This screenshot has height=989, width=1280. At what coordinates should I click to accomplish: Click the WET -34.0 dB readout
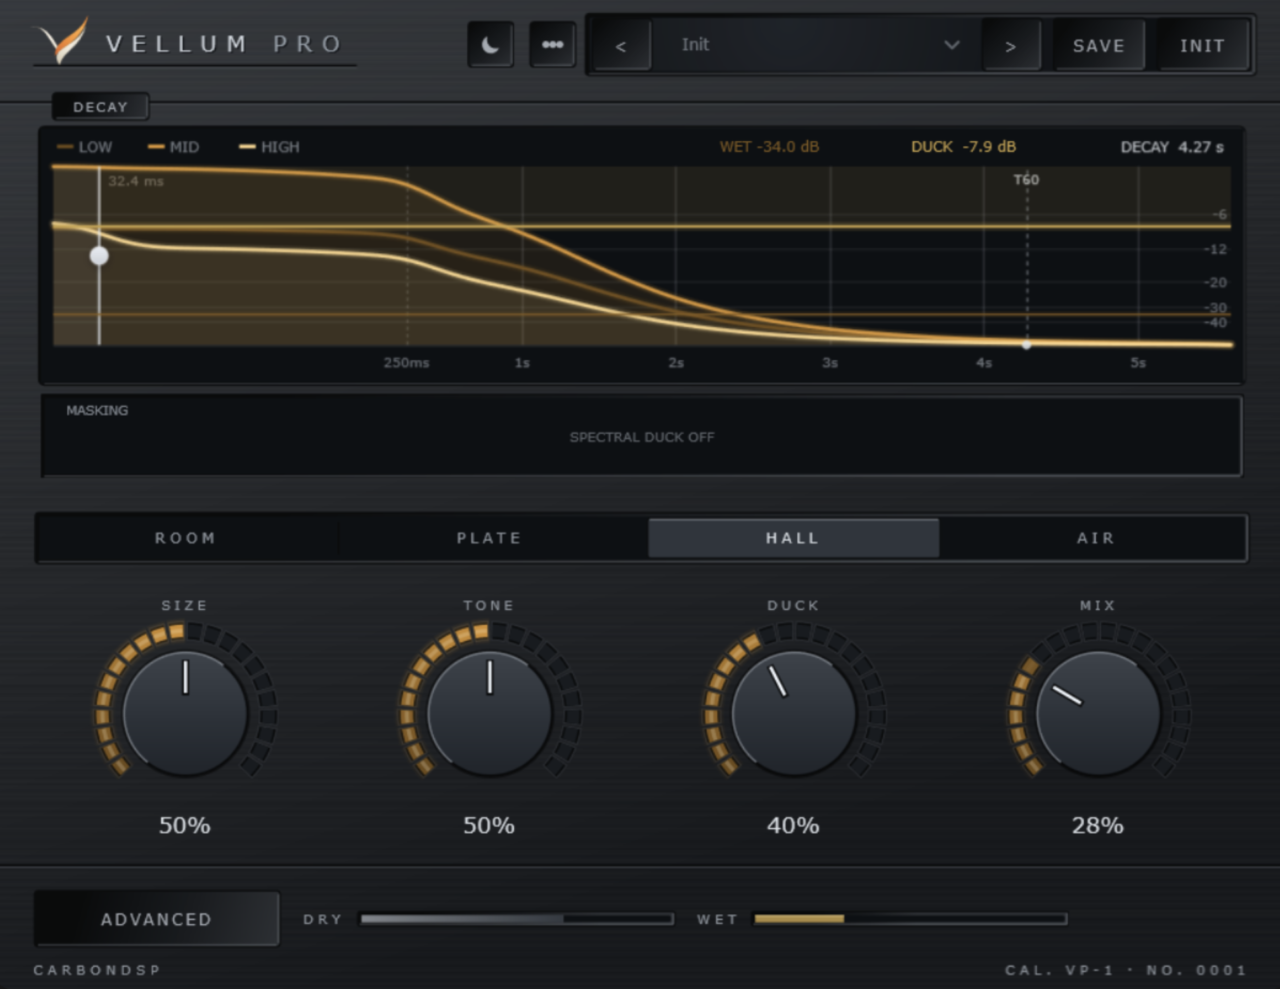point(769,147)
